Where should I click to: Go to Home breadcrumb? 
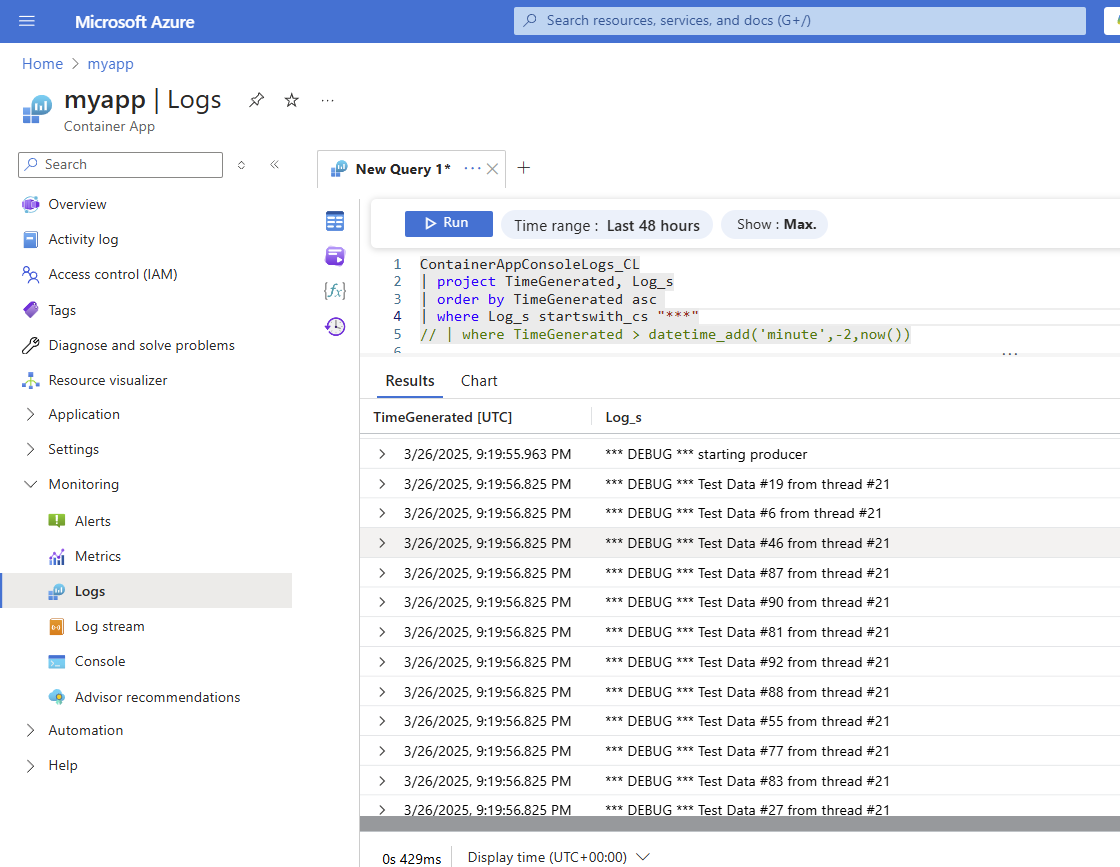point(42,64)
